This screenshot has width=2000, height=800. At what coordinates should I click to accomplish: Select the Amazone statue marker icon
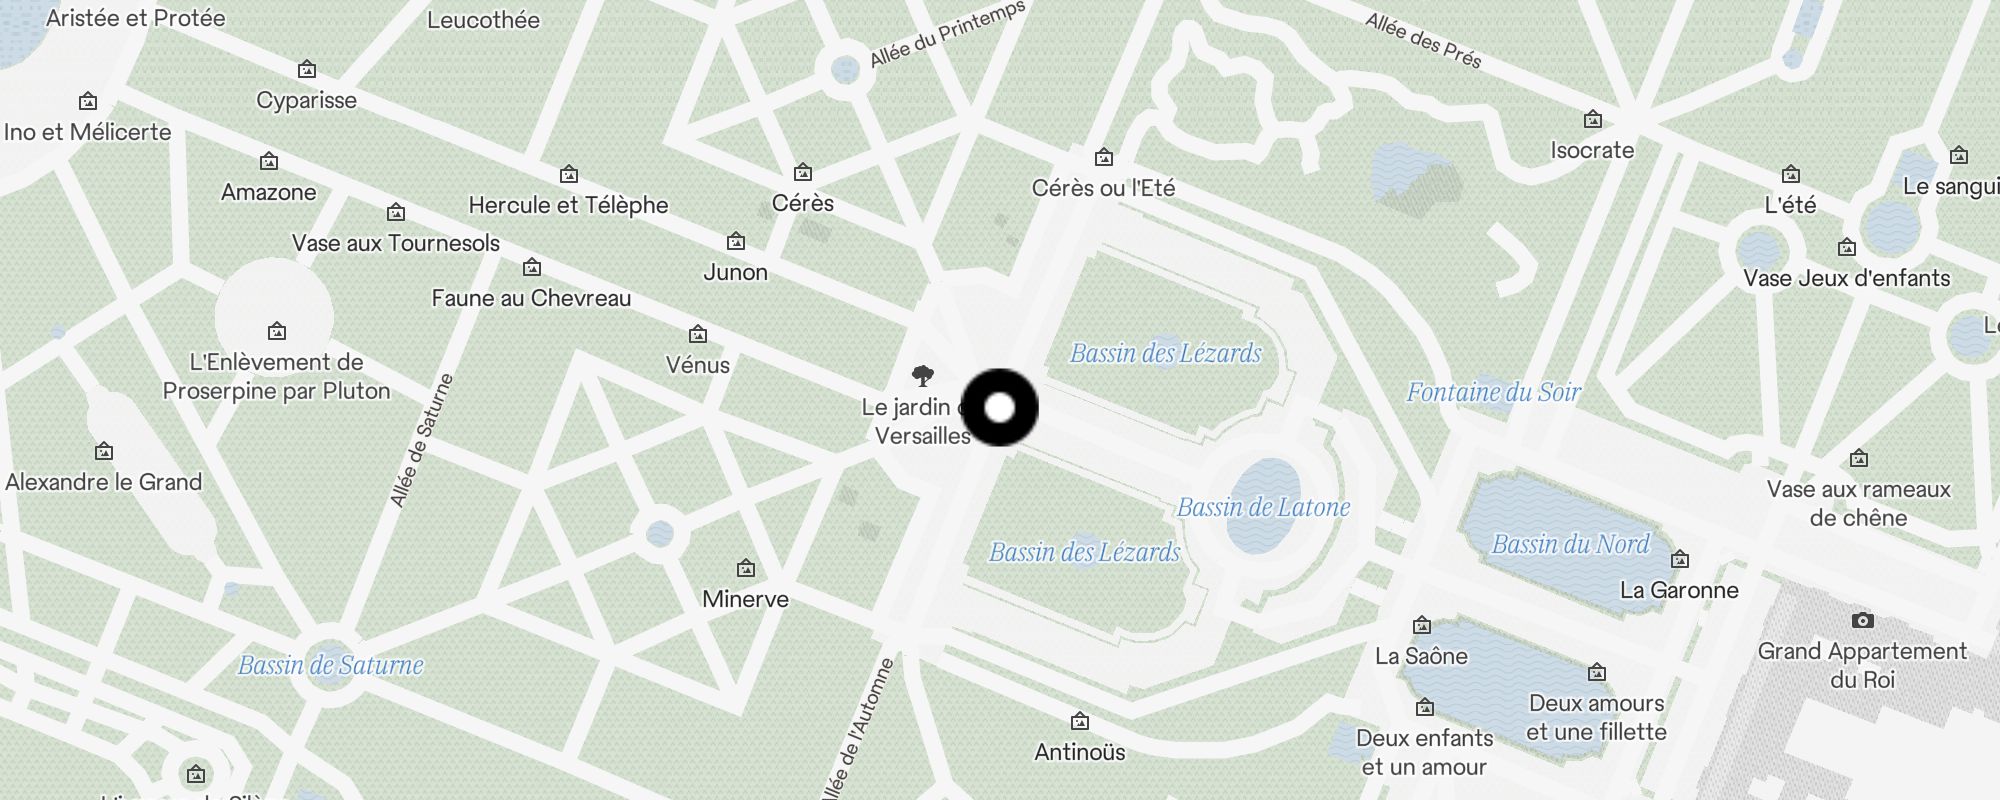pos(269,161)
